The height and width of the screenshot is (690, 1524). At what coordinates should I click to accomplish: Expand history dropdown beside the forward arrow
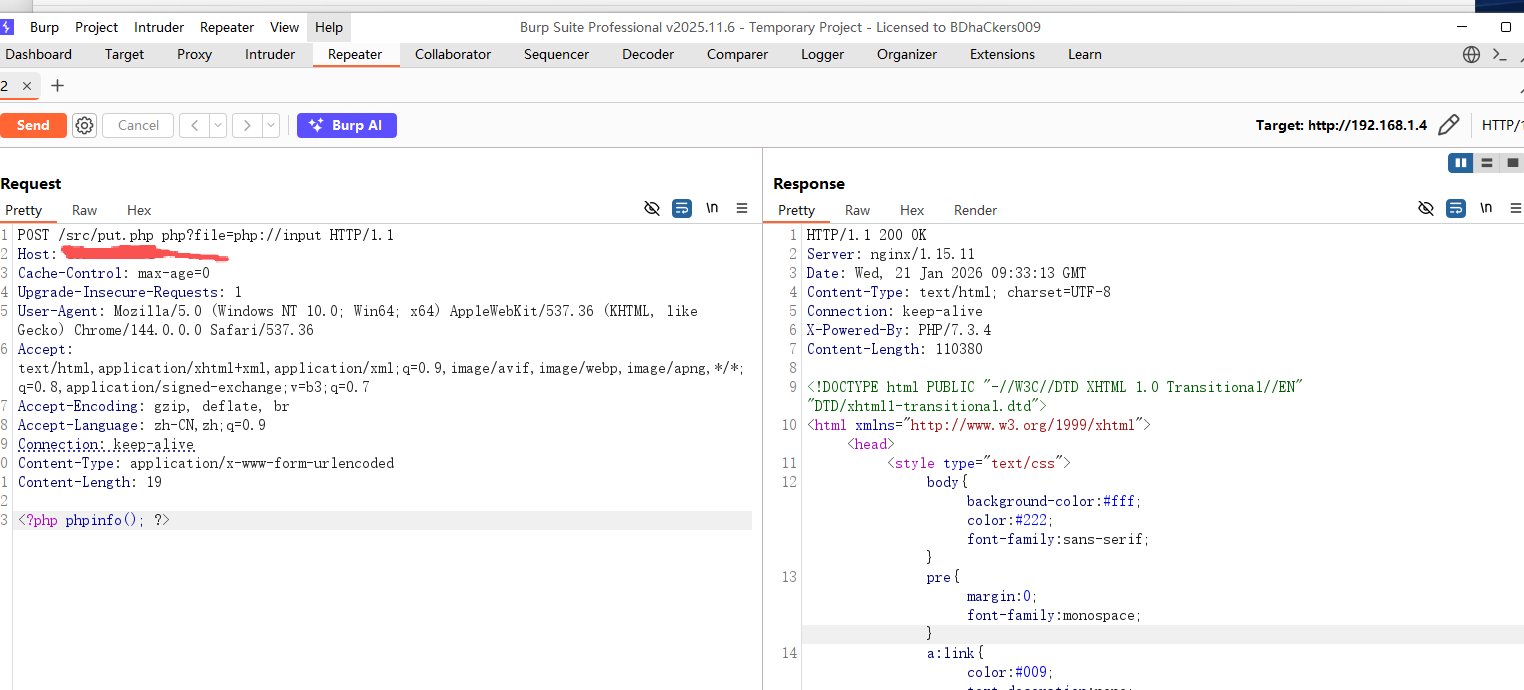271,125
